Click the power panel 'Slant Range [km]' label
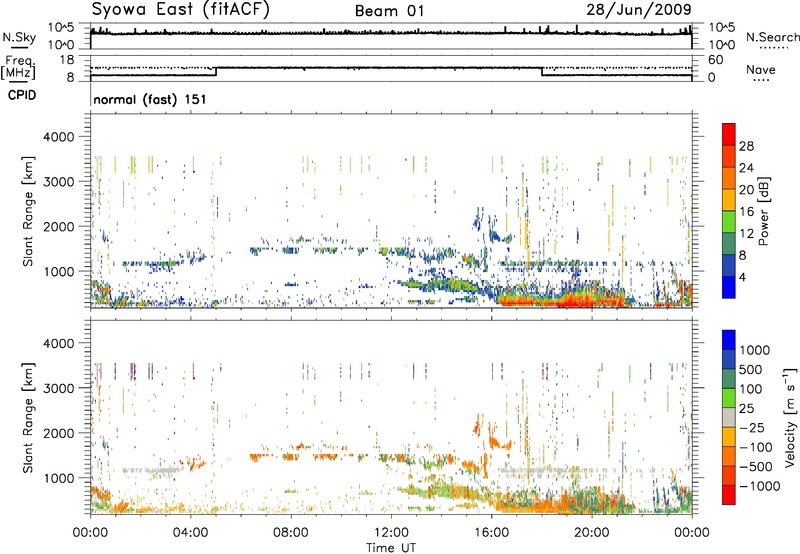 tap(27, 211)
